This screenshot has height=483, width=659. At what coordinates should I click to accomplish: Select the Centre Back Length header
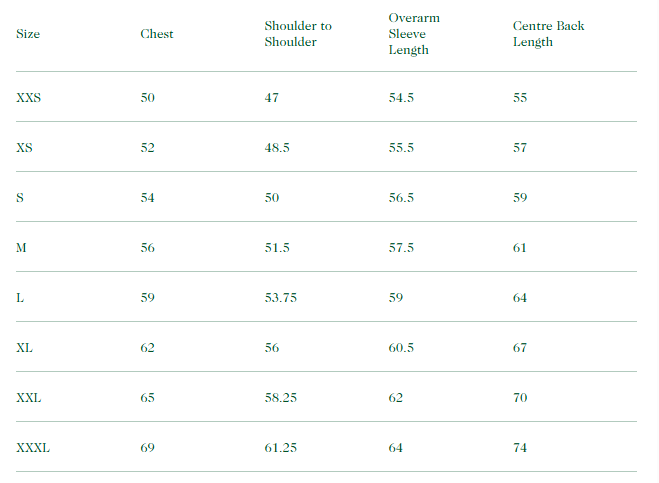click(x=548, y=34)
